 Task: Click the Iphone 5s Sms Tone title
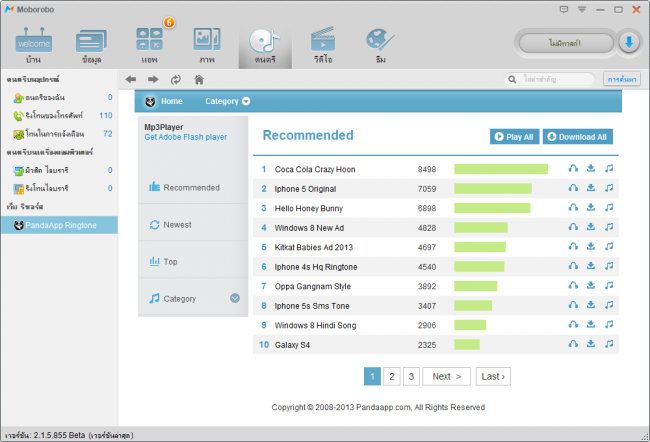(x=312, y=306)
